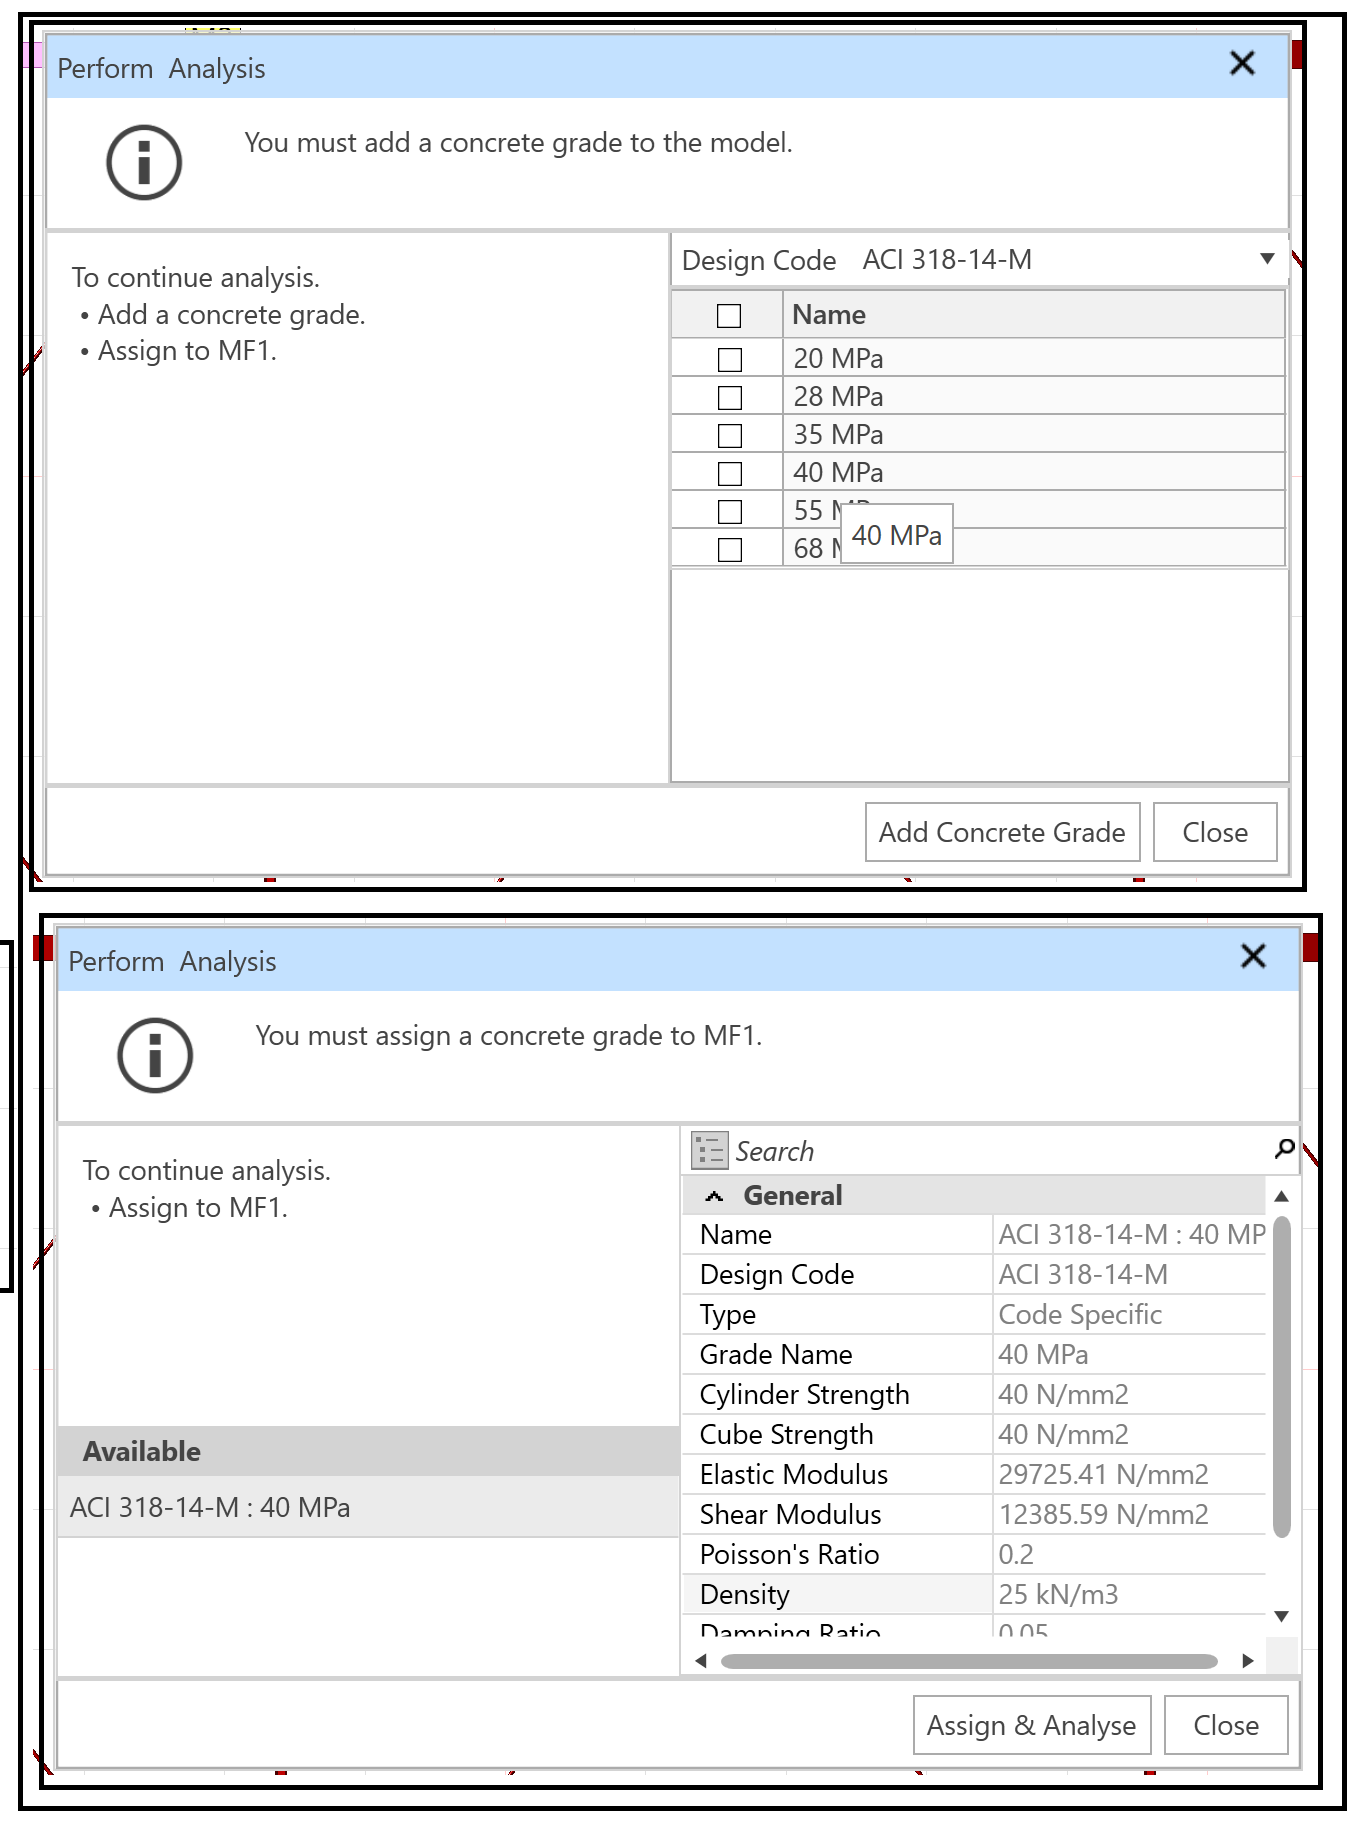Image resolution: width=1364 pixels, height=1831 pixels.
Task: Collapse the General properties section
Action: point(714,1196)
